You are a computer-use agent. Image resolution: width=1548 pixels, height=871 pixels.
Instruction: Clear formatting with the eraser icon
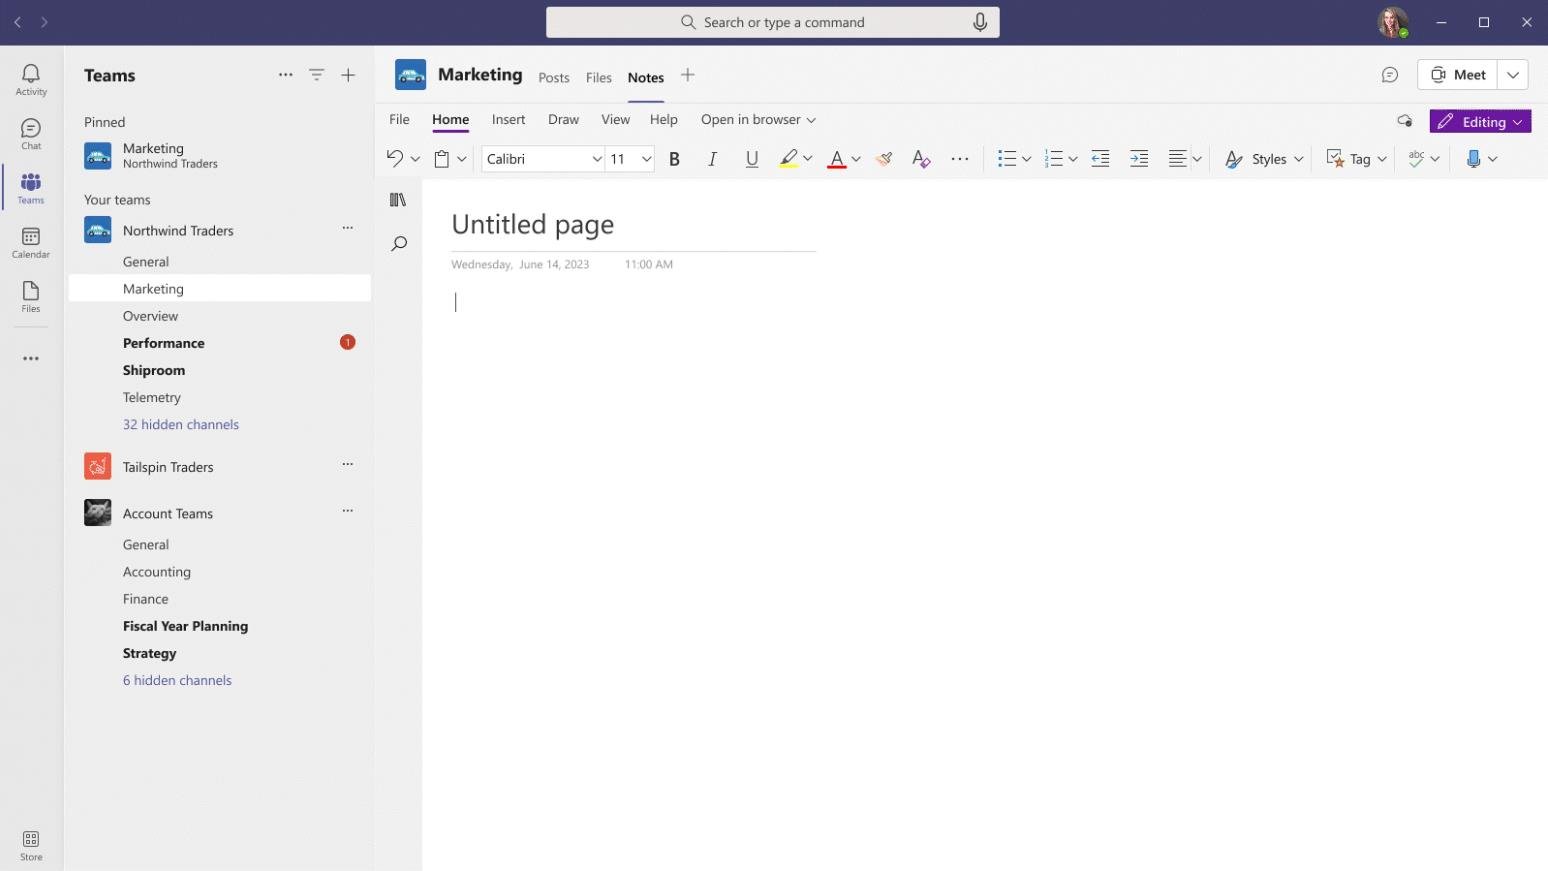coord(921,158)
